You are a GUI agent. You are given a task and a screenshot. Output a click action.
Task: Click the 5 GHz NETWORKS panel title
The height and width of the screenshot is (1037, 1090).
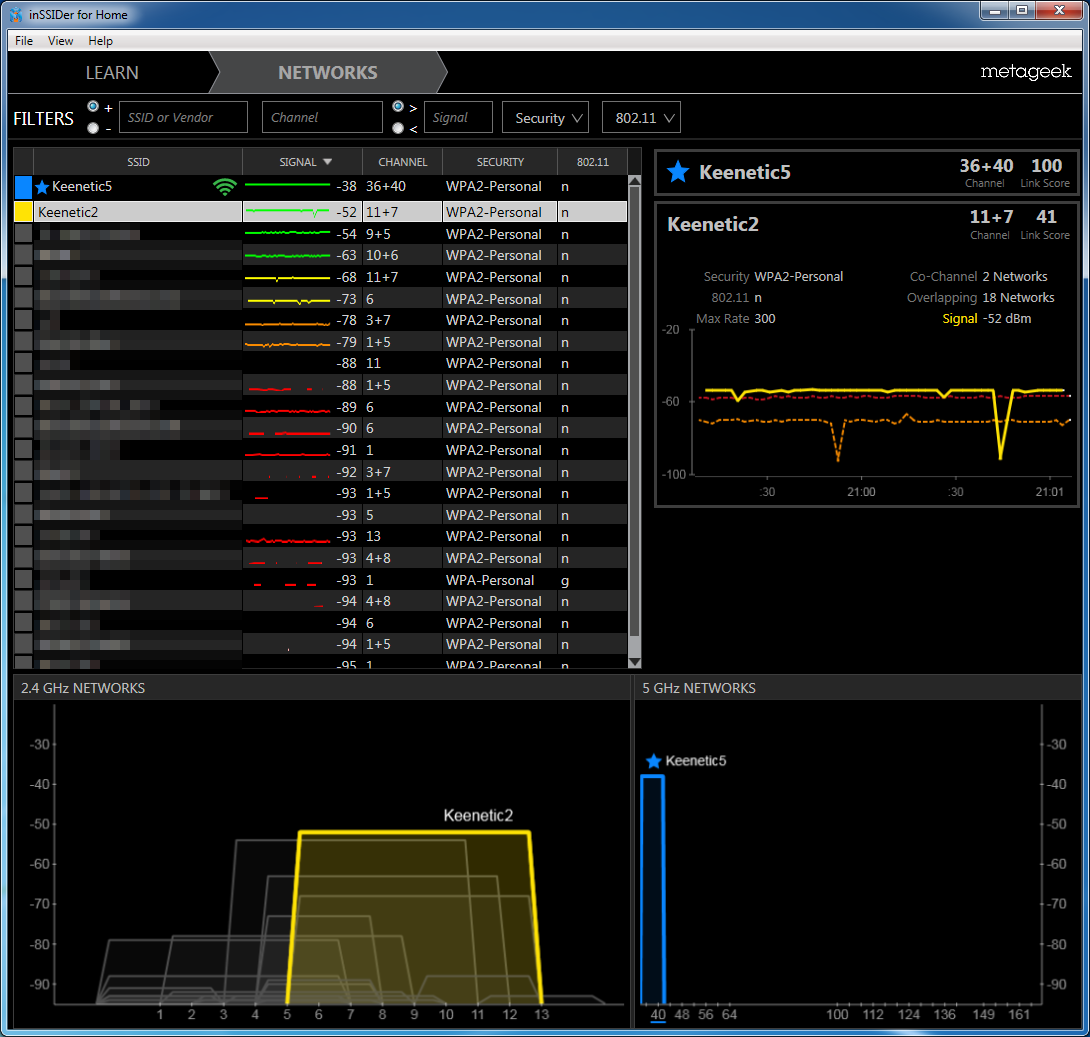coord(699,688)
